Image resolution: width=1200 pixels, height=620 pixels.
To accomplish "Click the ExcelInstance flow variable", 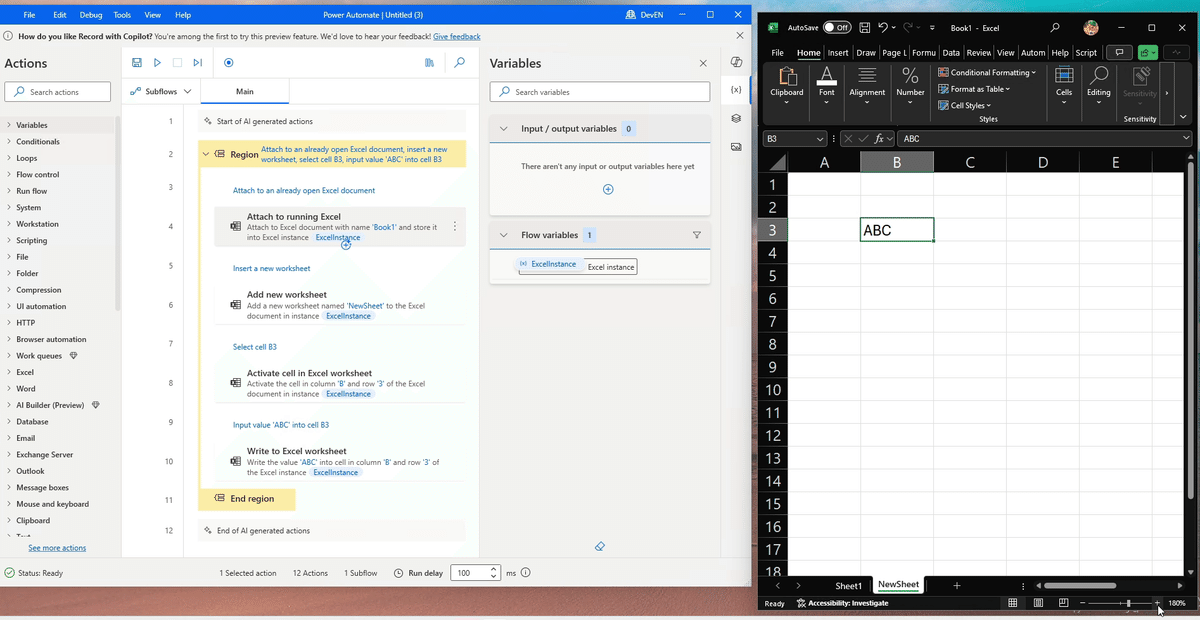I will click(x=548, y=264).
